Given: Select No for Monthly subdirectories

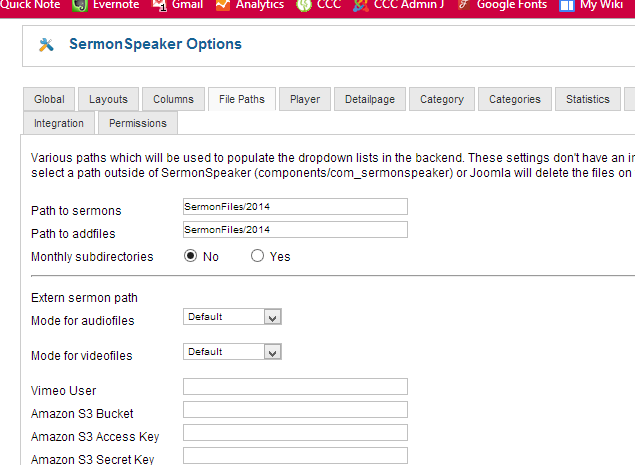Looking at the screenshot, I should point(190,256).
